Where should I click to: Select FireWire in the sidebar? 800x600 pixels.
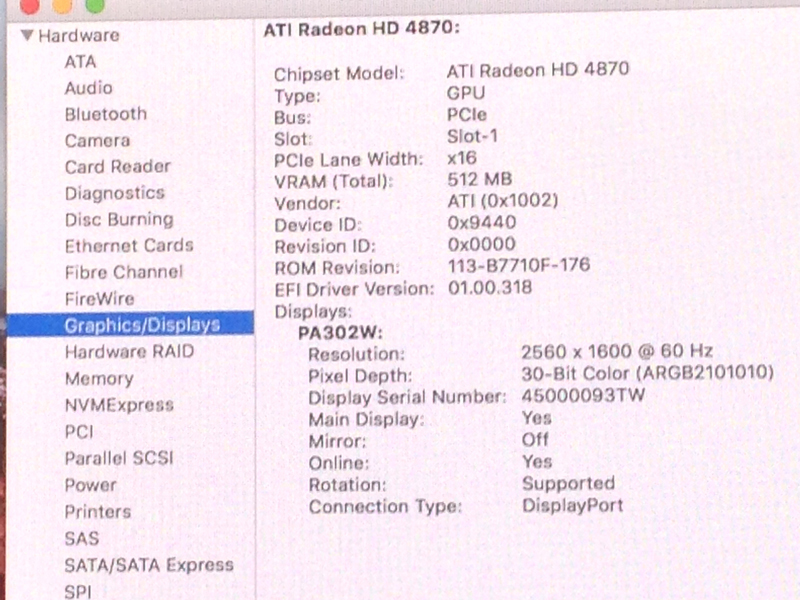click(x=99, y=298)
